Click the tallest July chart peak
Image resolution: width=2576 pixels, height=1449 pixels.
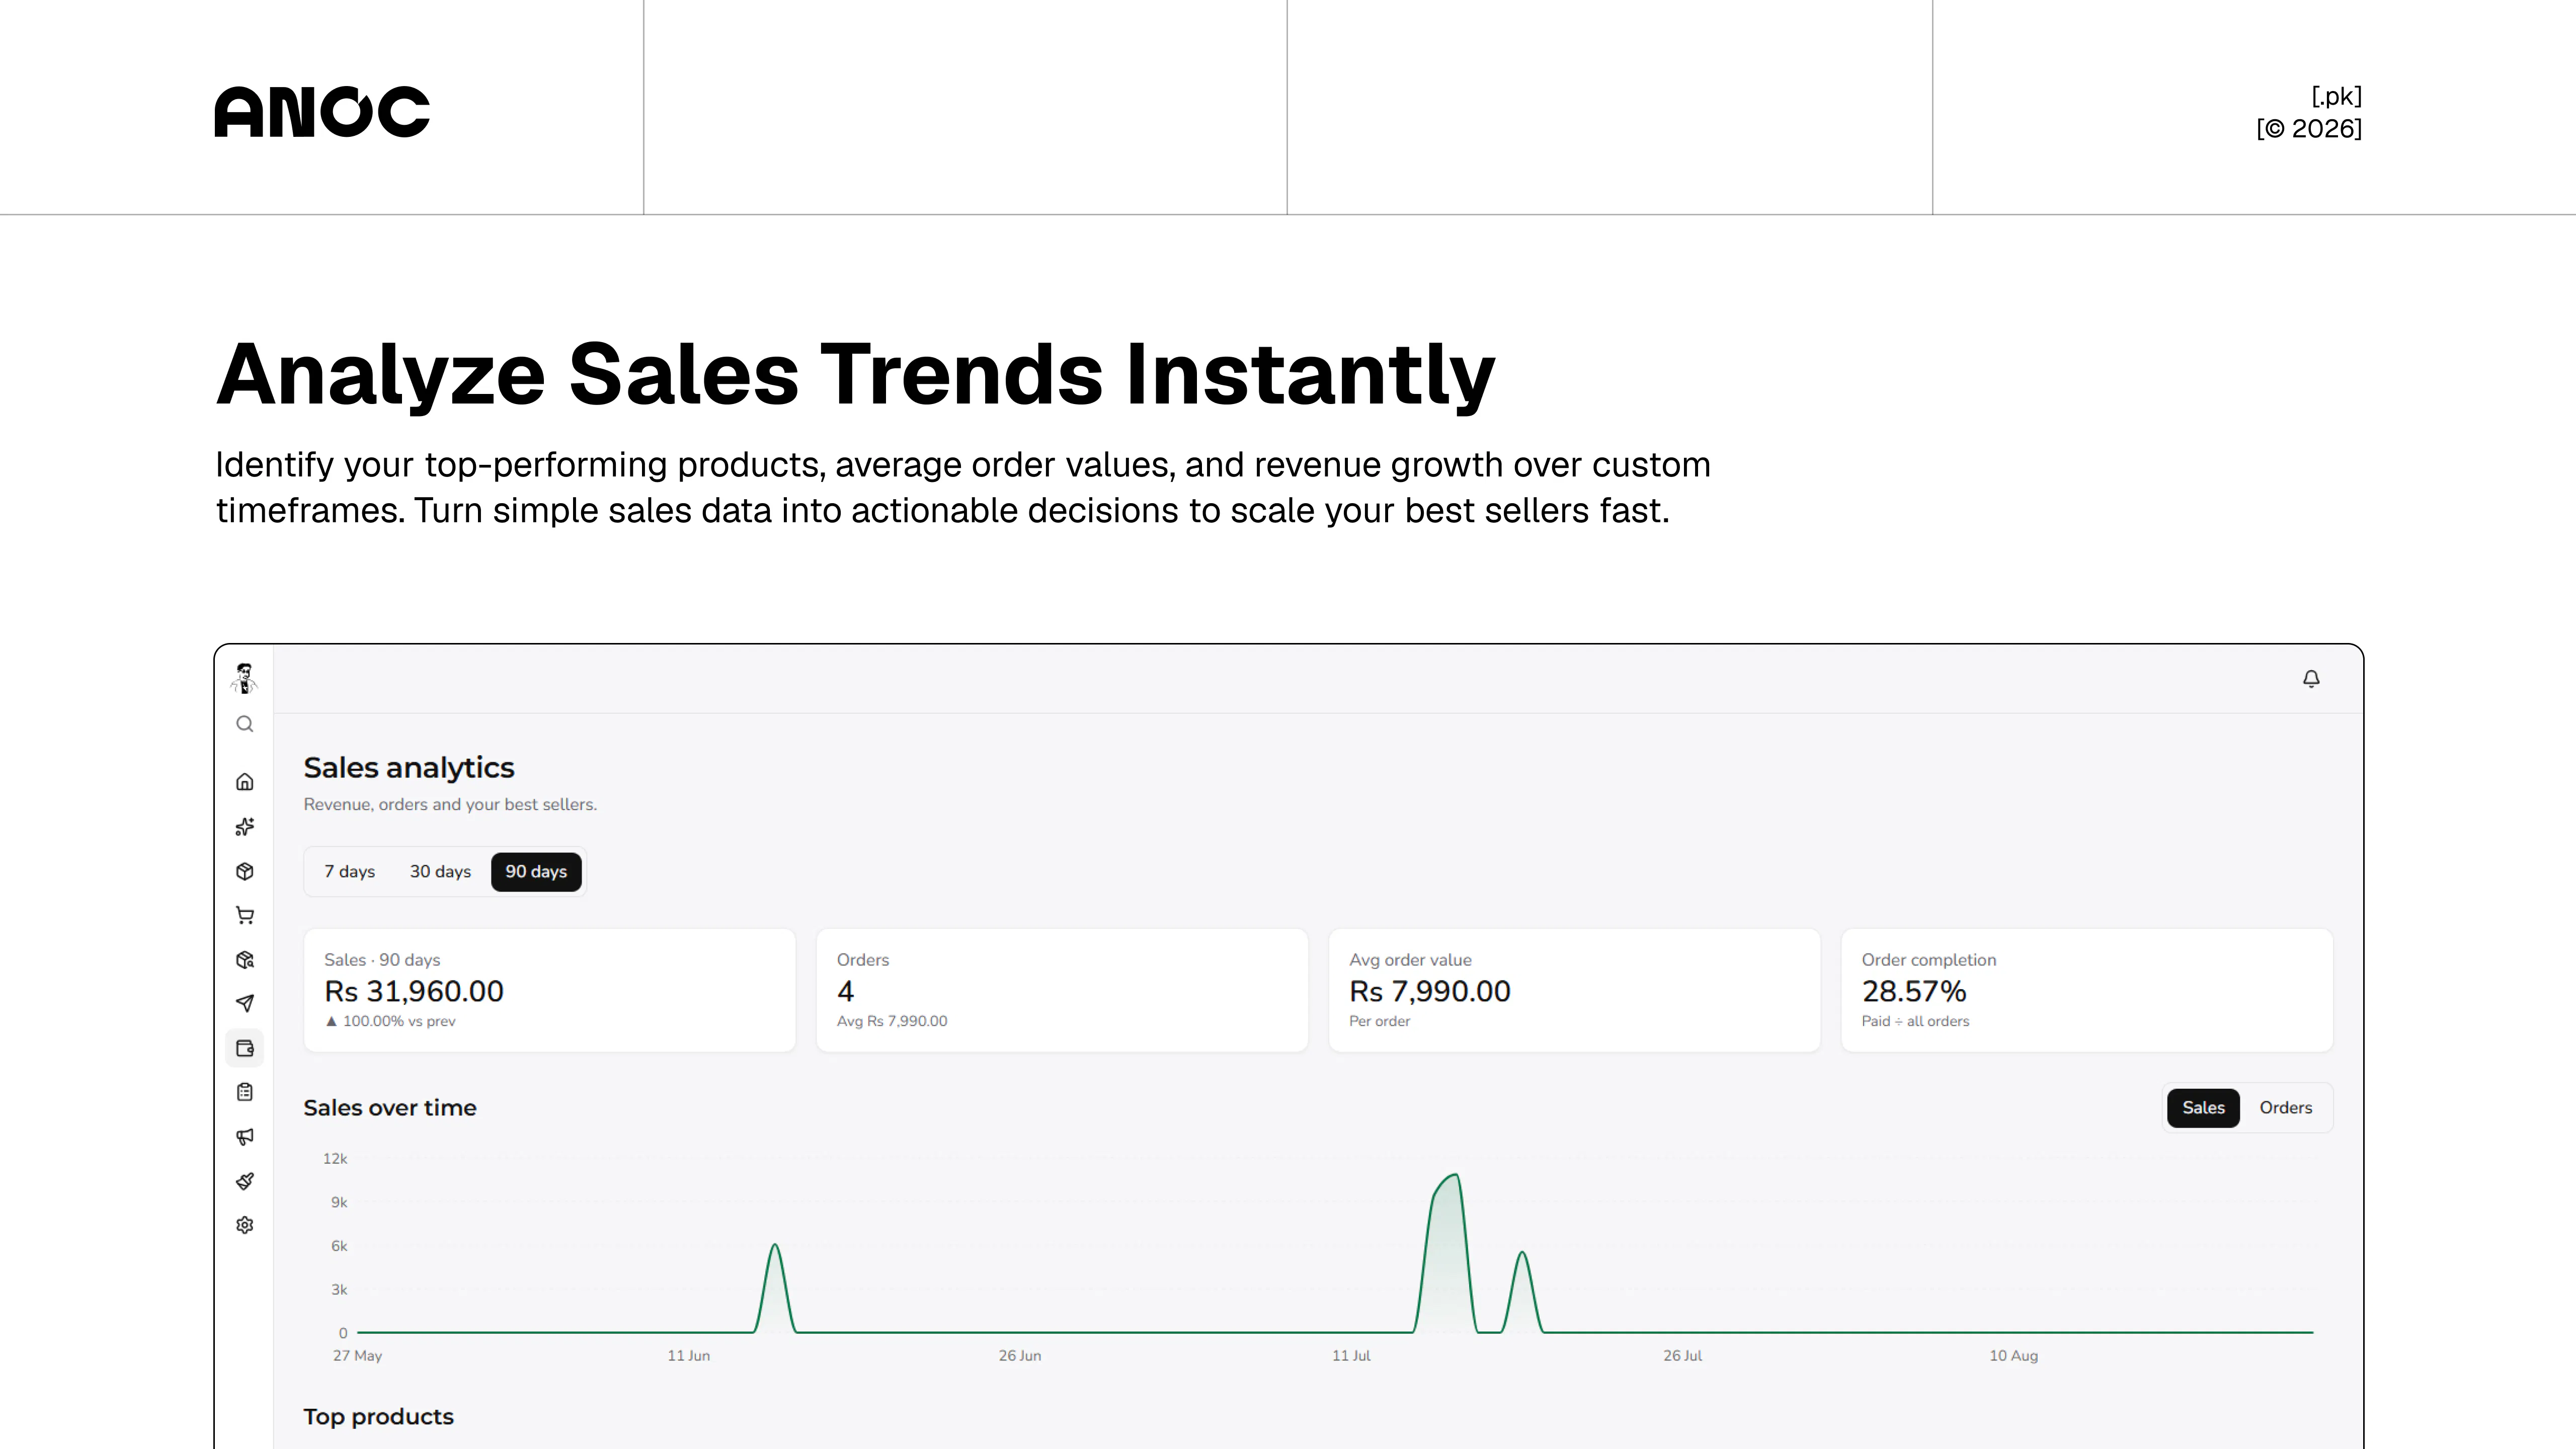tap(1455, 1176)
